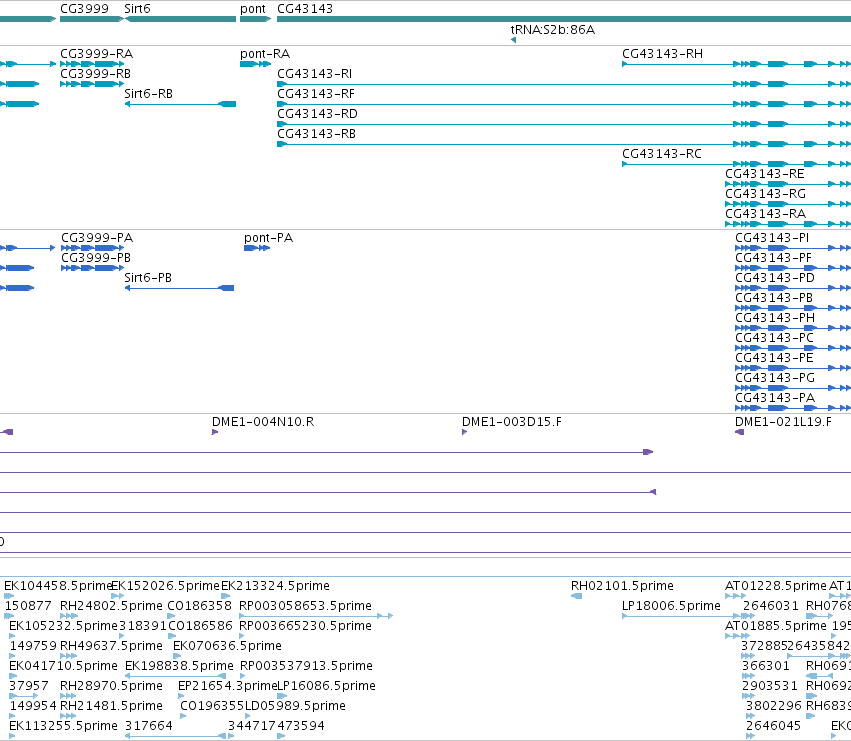Click the CG3999 gene bar
The width and height of the screenshot is (851, 741).
92,19
